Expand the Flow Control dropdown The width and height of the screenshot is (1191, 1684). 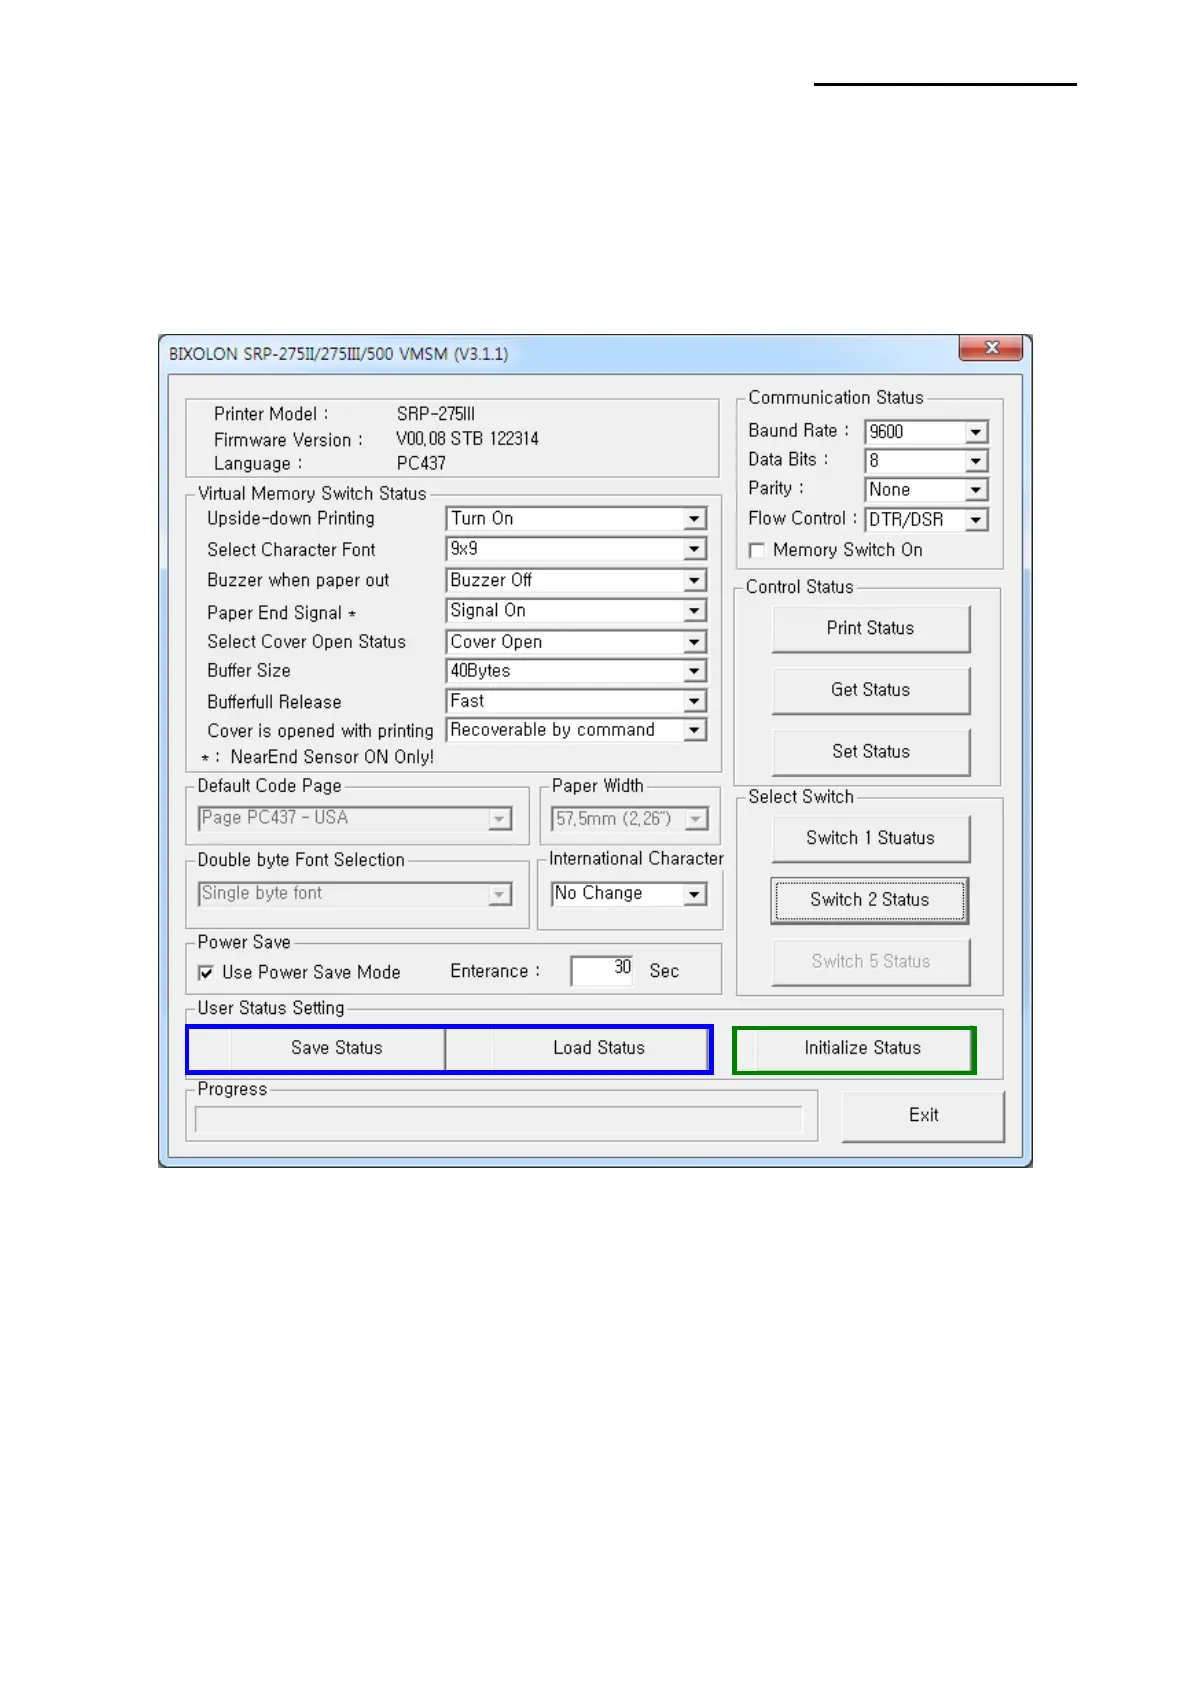pyautogui.click(x=926, y=520)
